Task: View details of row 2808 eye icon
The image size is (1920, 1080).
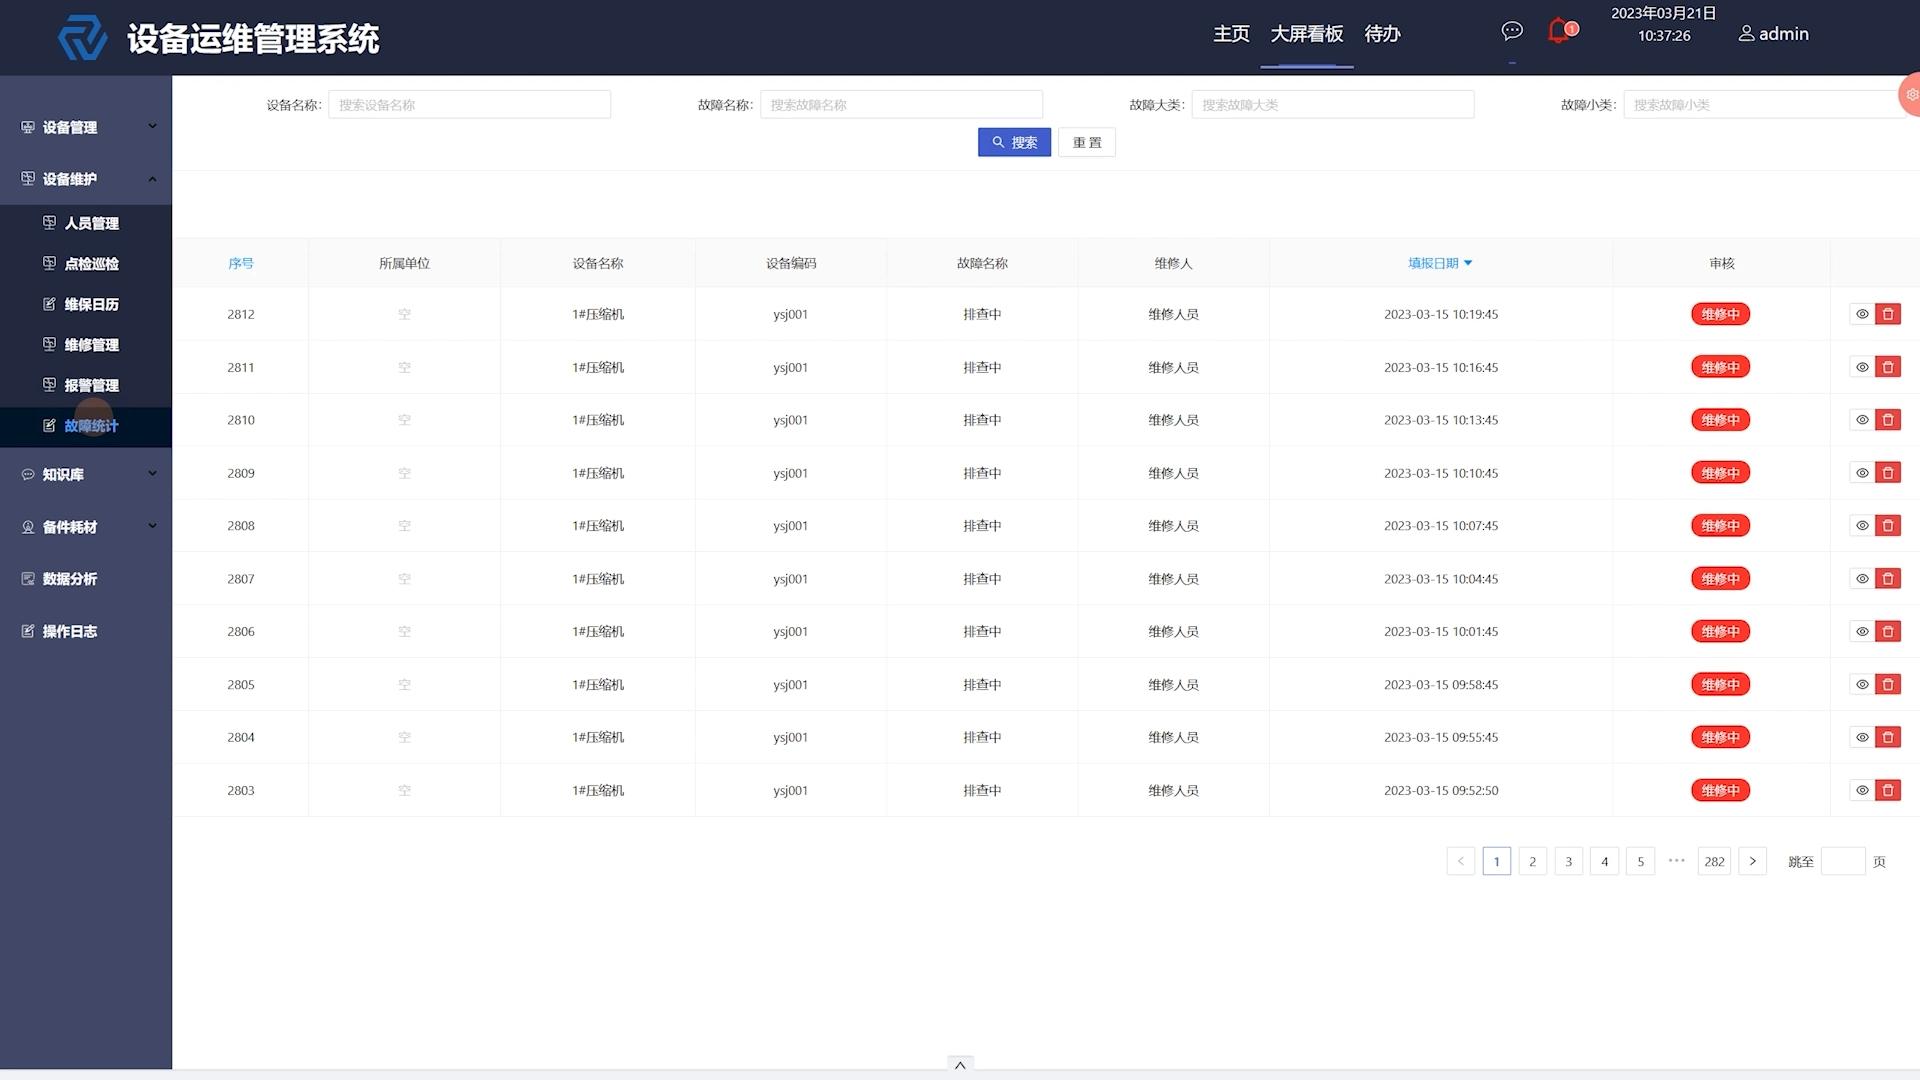Action: 1862,525
